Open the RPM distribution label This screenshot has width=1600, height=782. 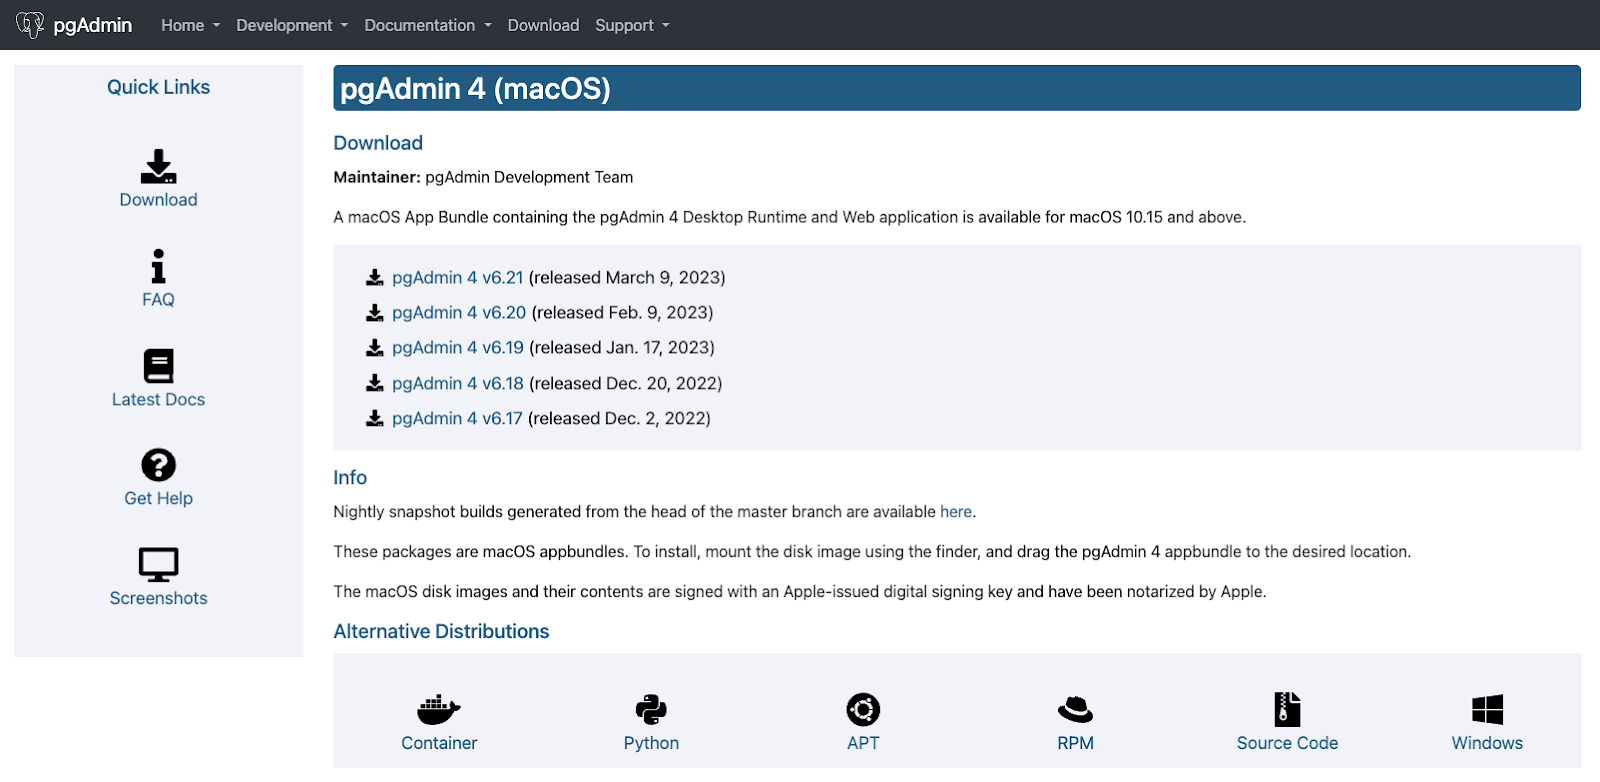point(1075,743)
